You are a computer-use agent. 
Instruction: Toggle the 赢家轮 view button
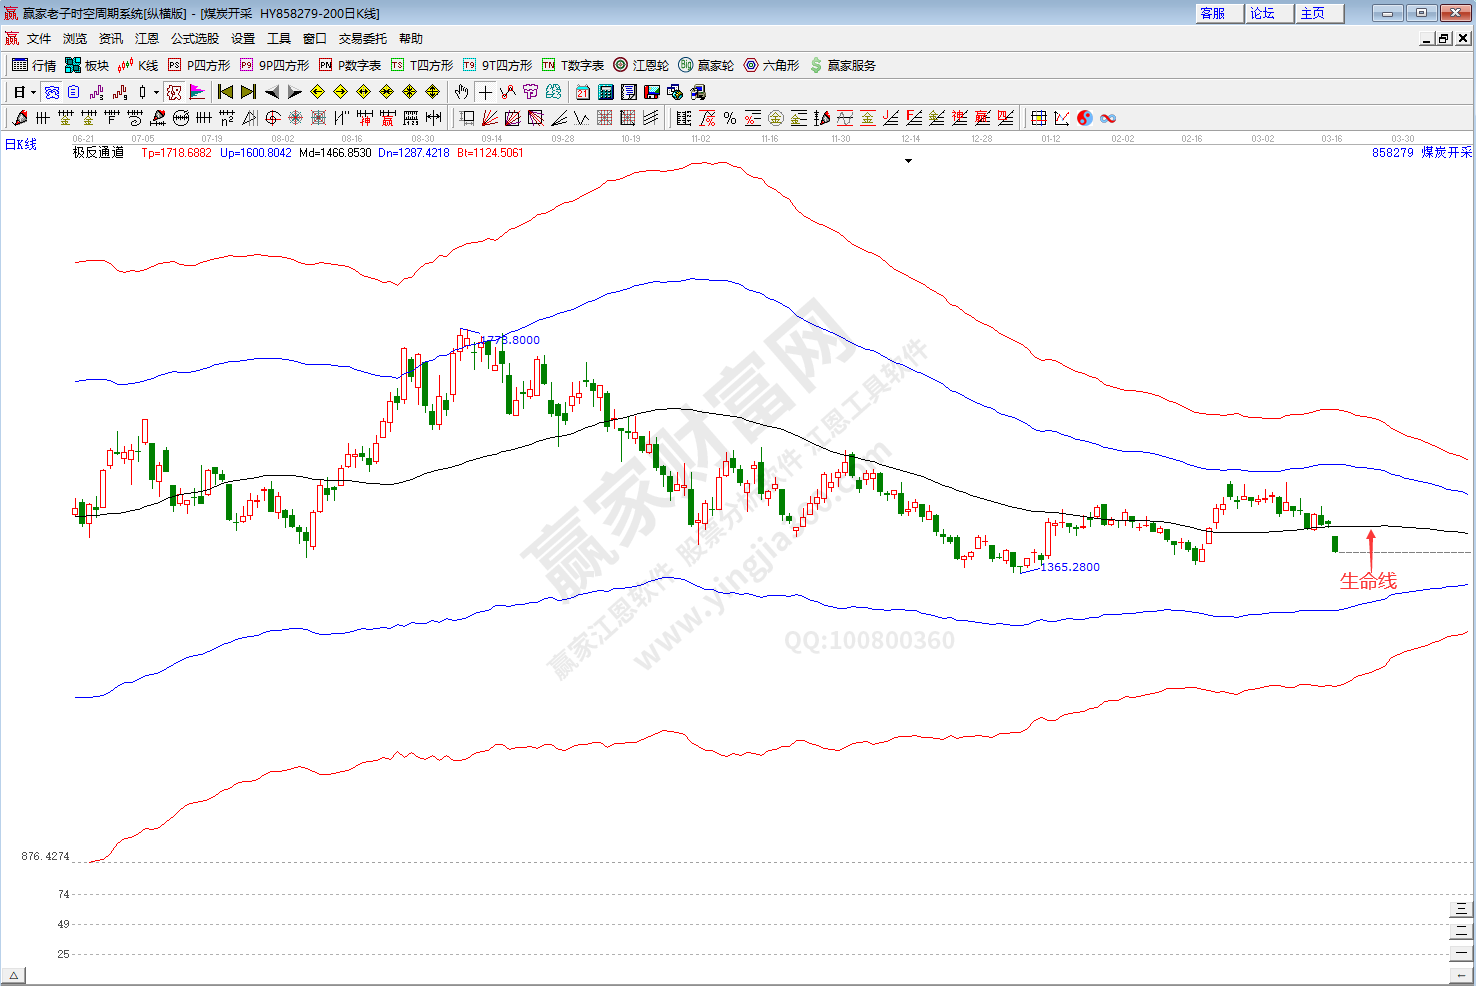coord(706,65)
